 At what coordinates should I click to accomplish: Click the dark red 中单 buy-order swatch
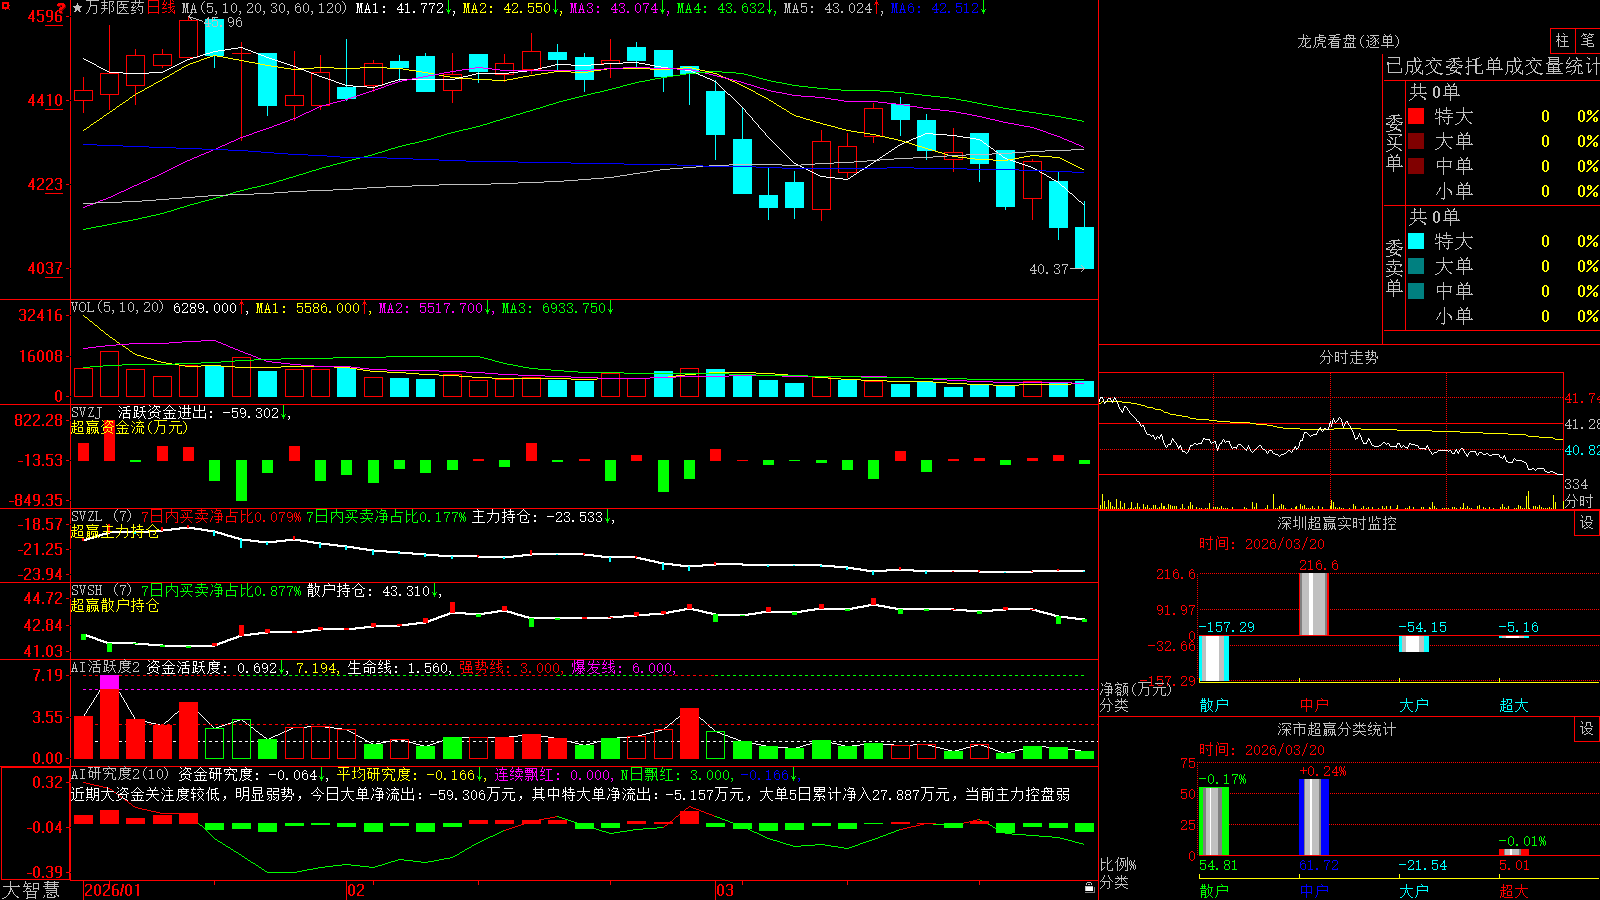point(1416,166)
